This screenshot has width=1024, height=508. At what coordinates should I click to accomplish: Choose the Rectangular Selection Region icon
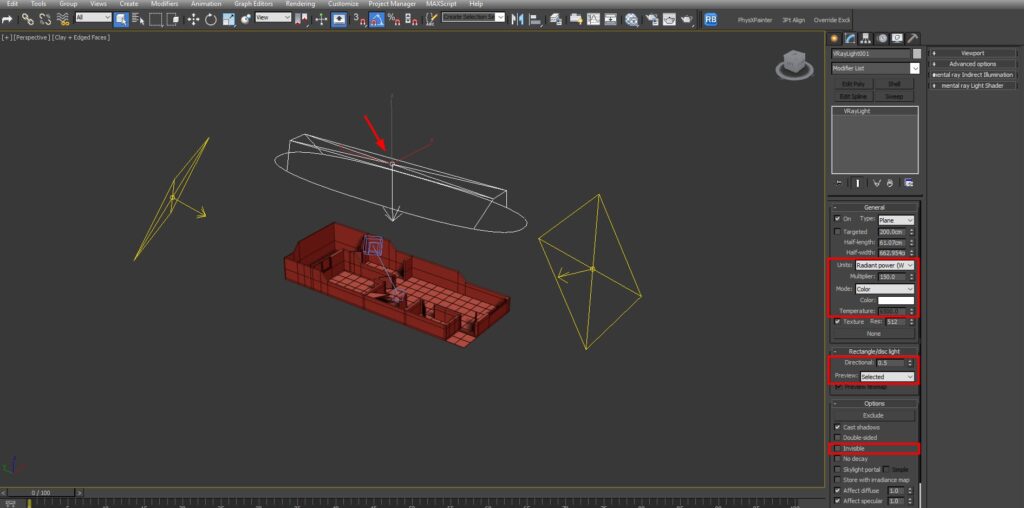coord(155,19)
